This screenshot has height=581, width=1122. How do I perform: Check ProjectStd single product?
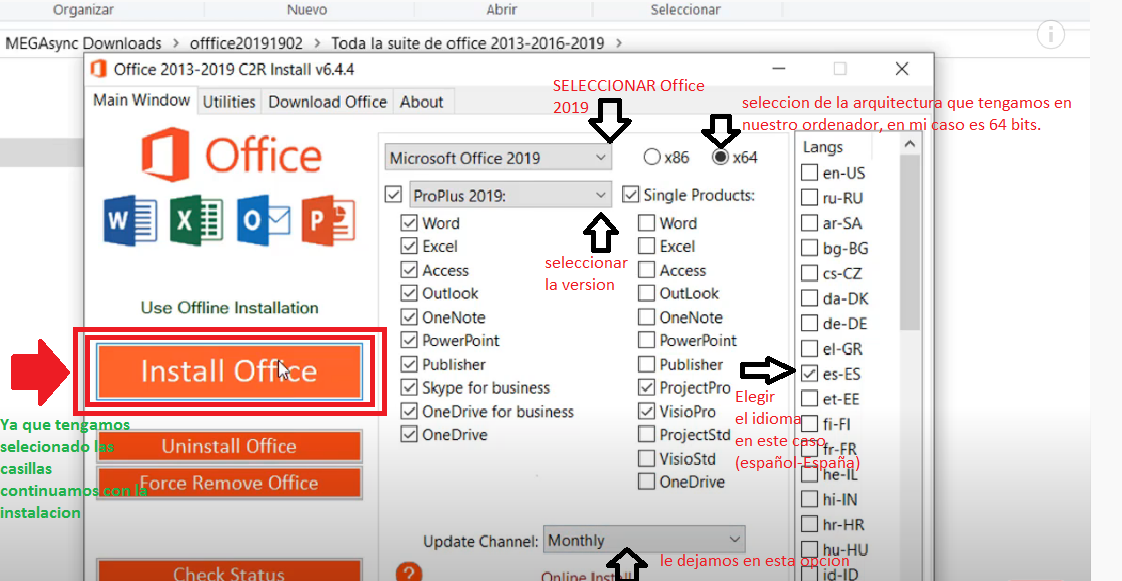pyautogui.click(x=646, y=434)
